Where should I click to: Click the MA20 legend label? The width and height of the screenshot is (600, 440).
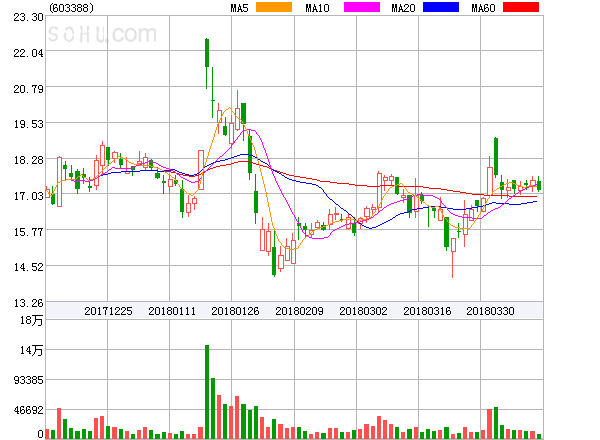(403, 8)
